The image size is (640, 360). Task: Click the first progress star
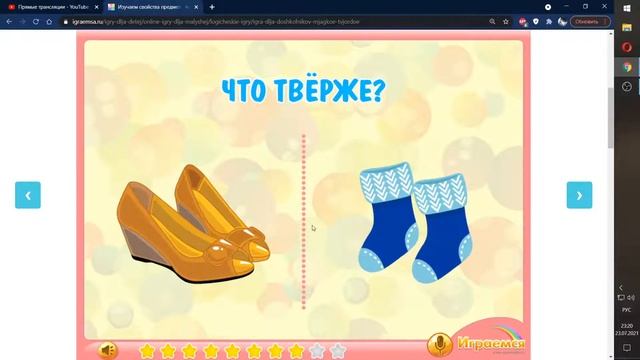point(147,350)
